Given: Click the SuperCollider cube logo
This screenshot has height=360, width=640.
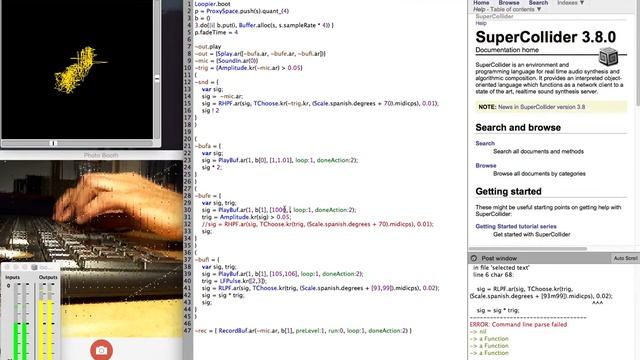Looking at the screenshot, I should tap(608, 56).
